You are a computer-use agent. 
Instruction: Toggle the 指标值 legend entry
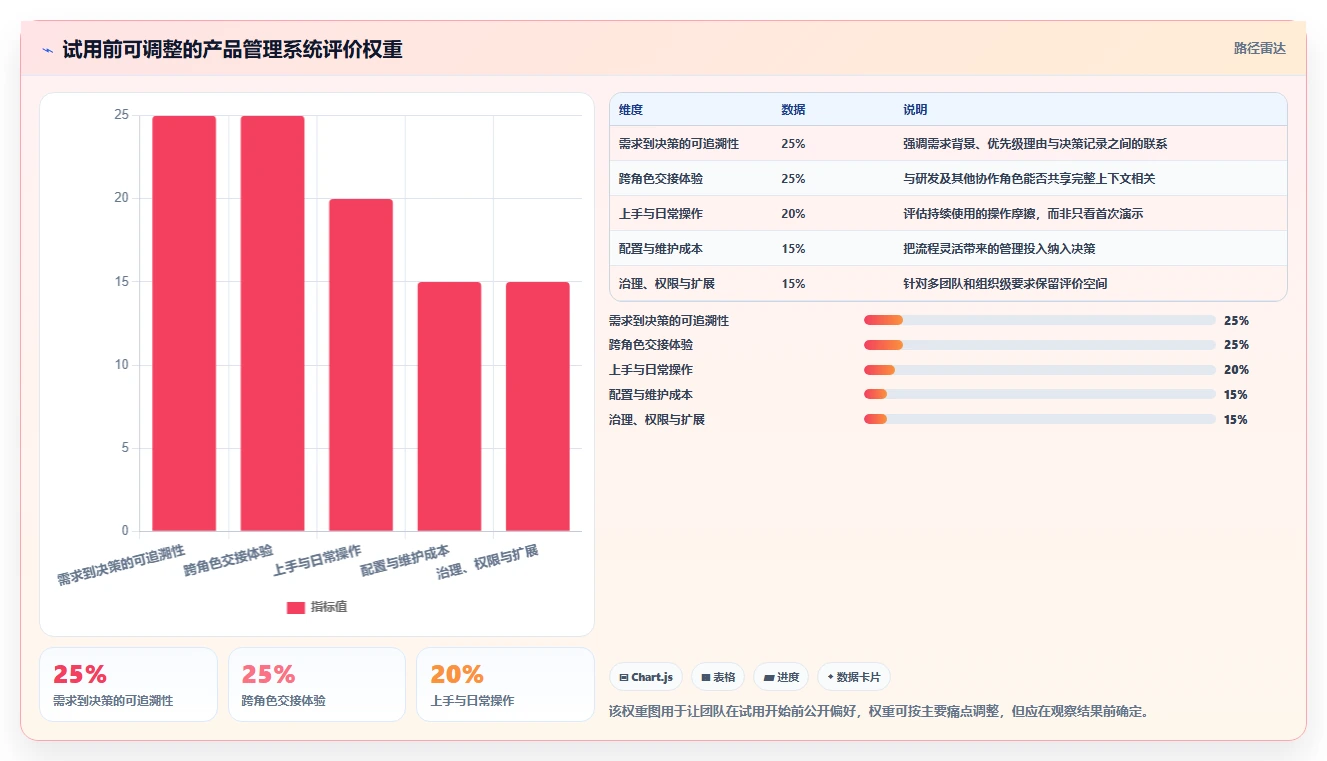[x=317, y=607]
